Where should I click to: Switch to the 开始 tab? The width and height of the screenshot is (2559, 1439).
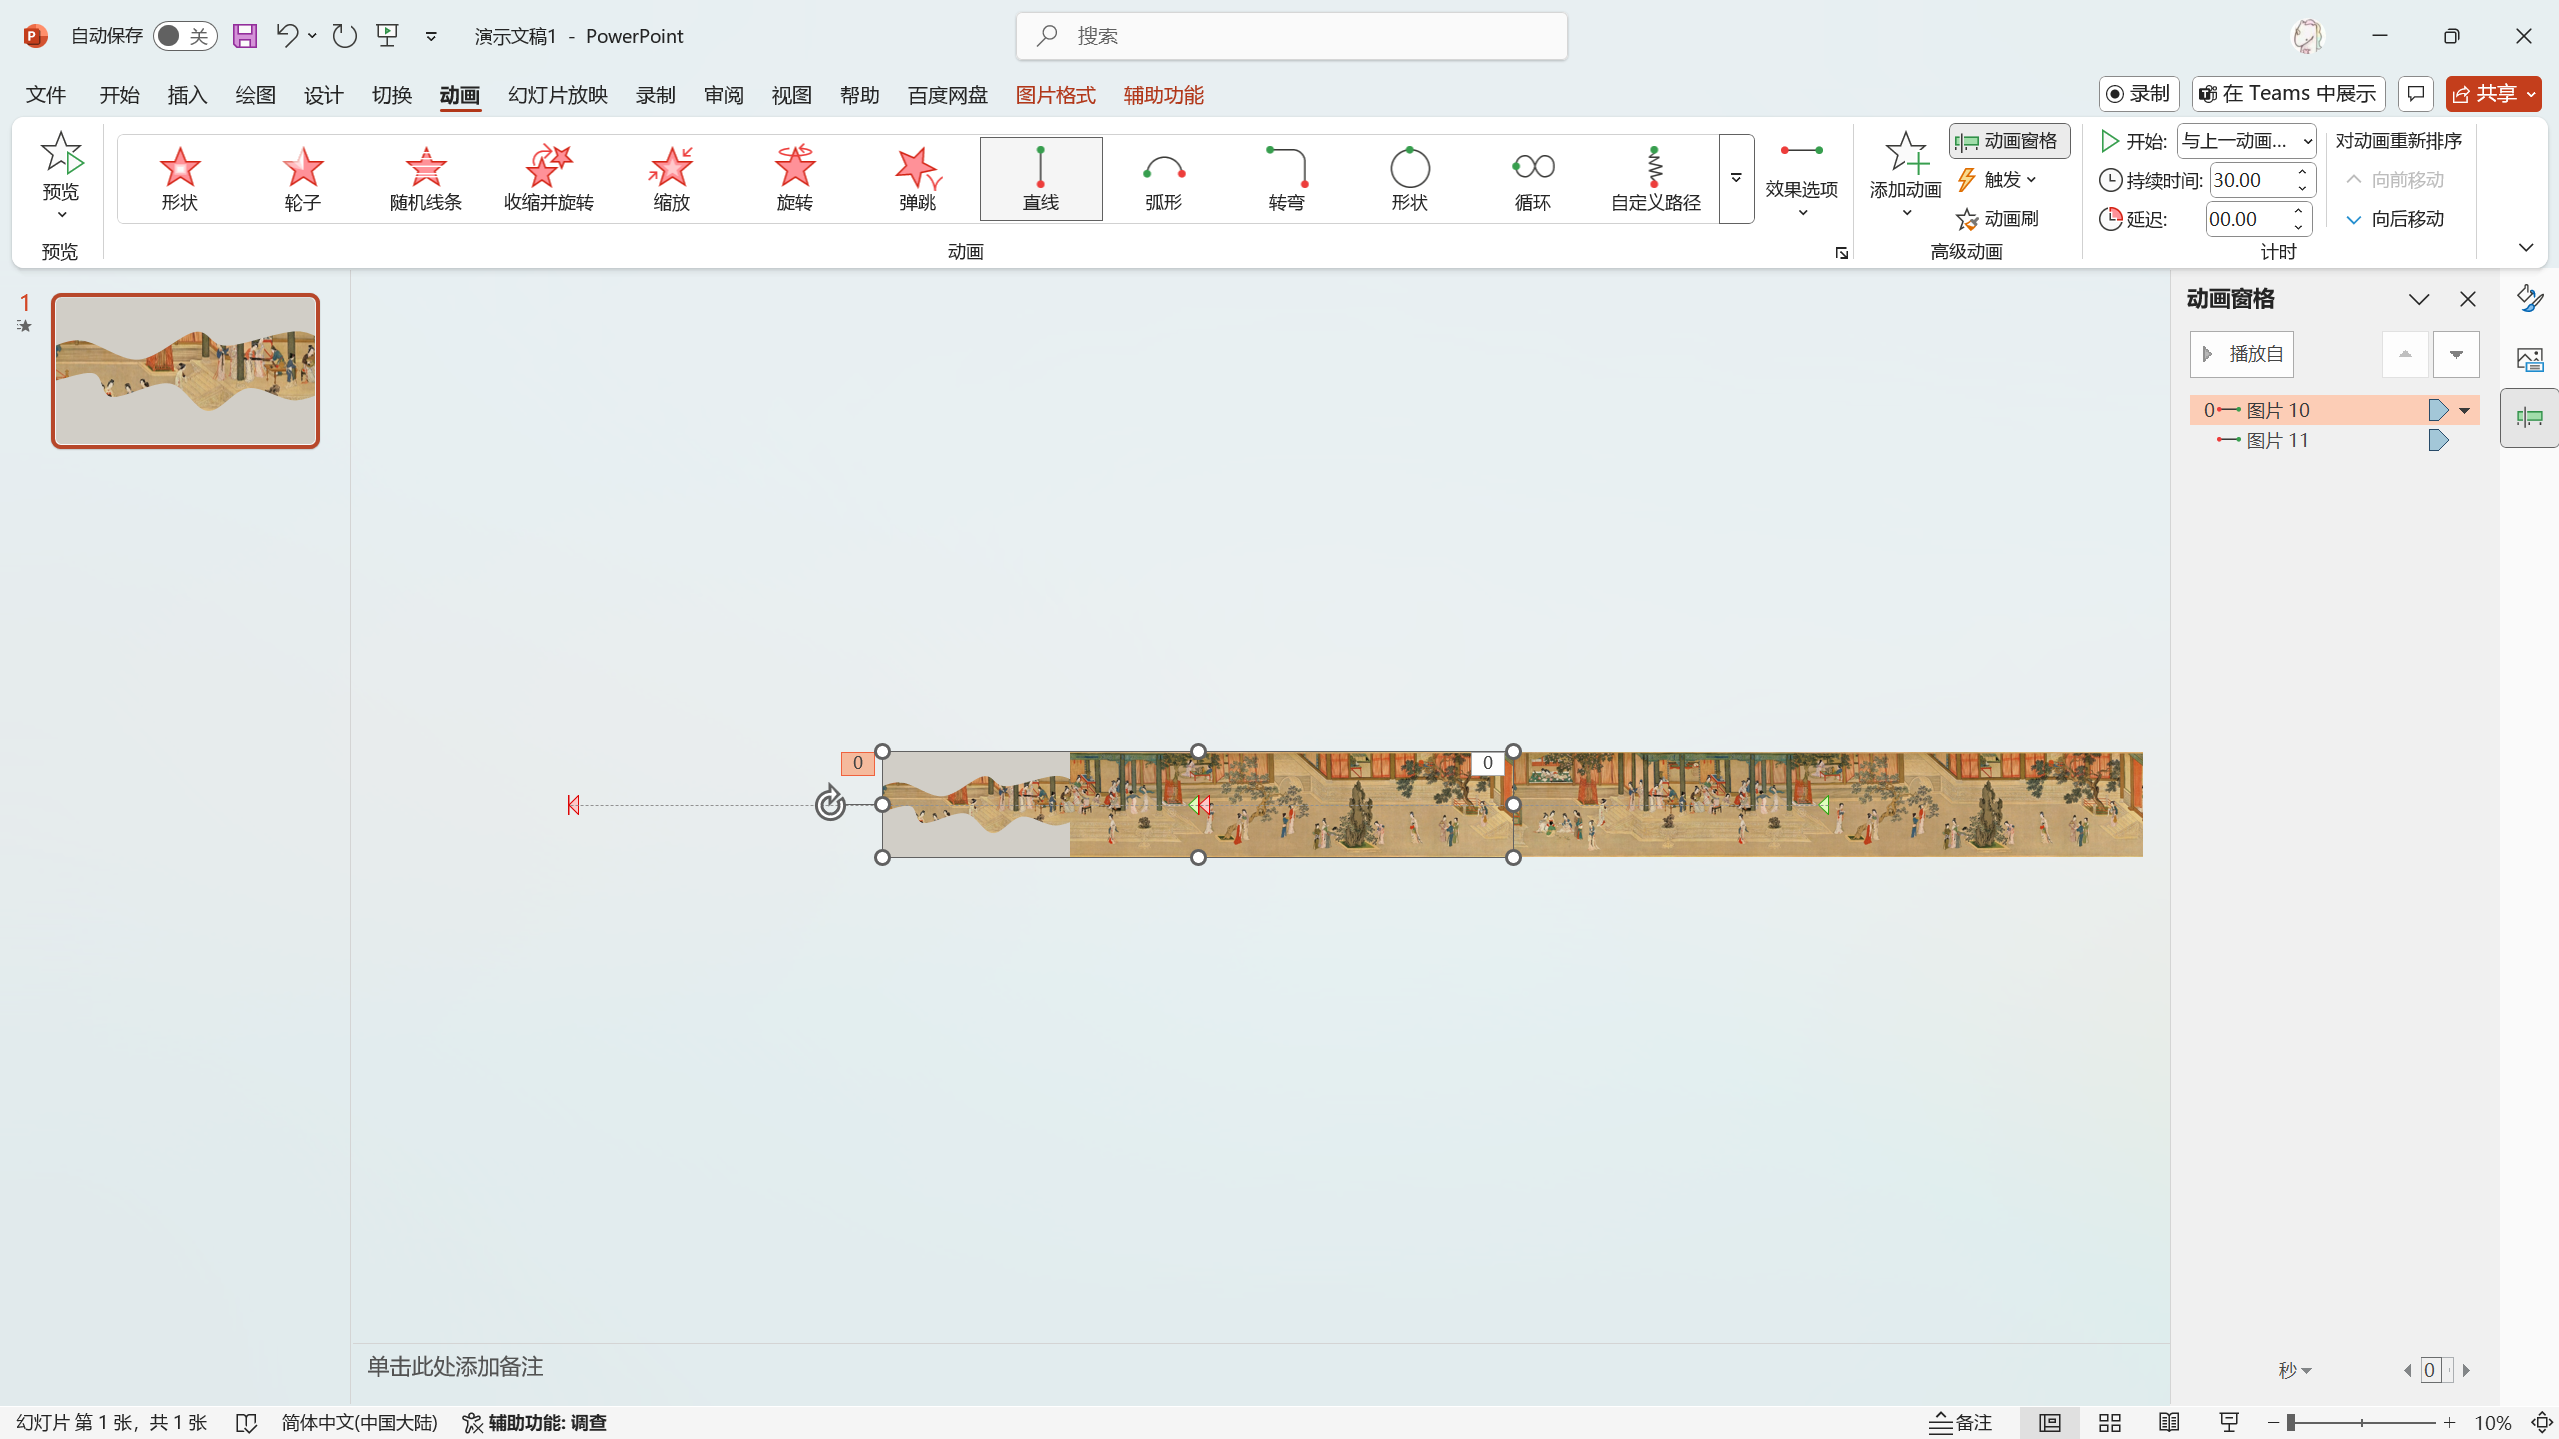(x=119, y=95)
